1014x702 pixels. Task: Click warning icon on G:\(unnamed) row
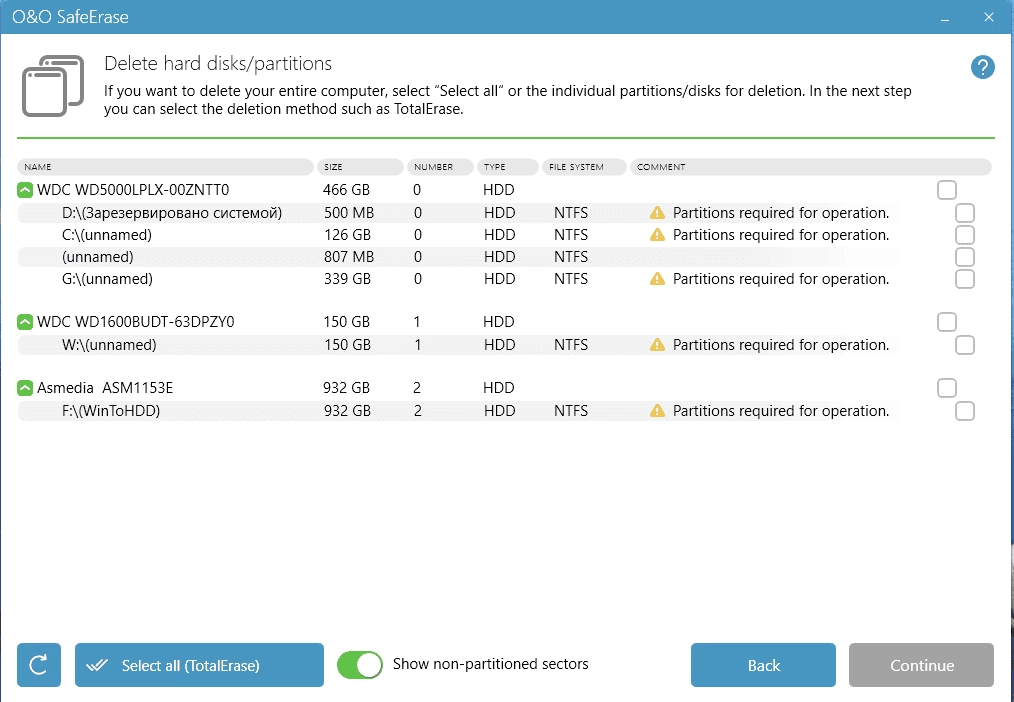pyautogui.click(x=657, y=279)
